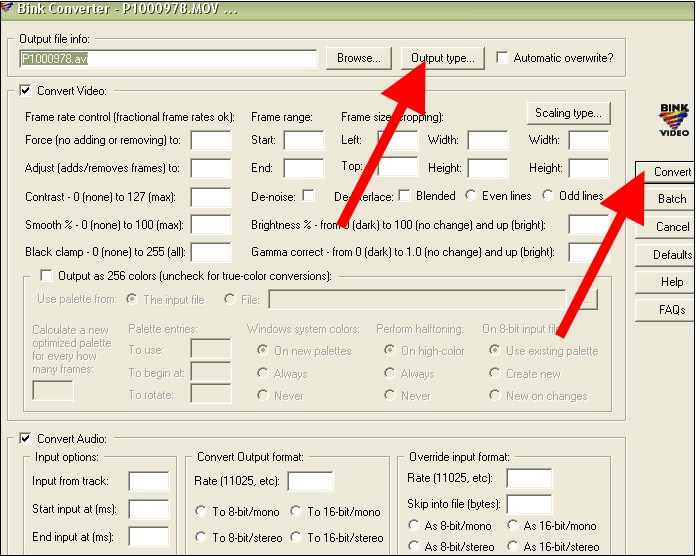Open the Help button
The image size is (696, 556).
pyautogui.click(x=665, y=282)
